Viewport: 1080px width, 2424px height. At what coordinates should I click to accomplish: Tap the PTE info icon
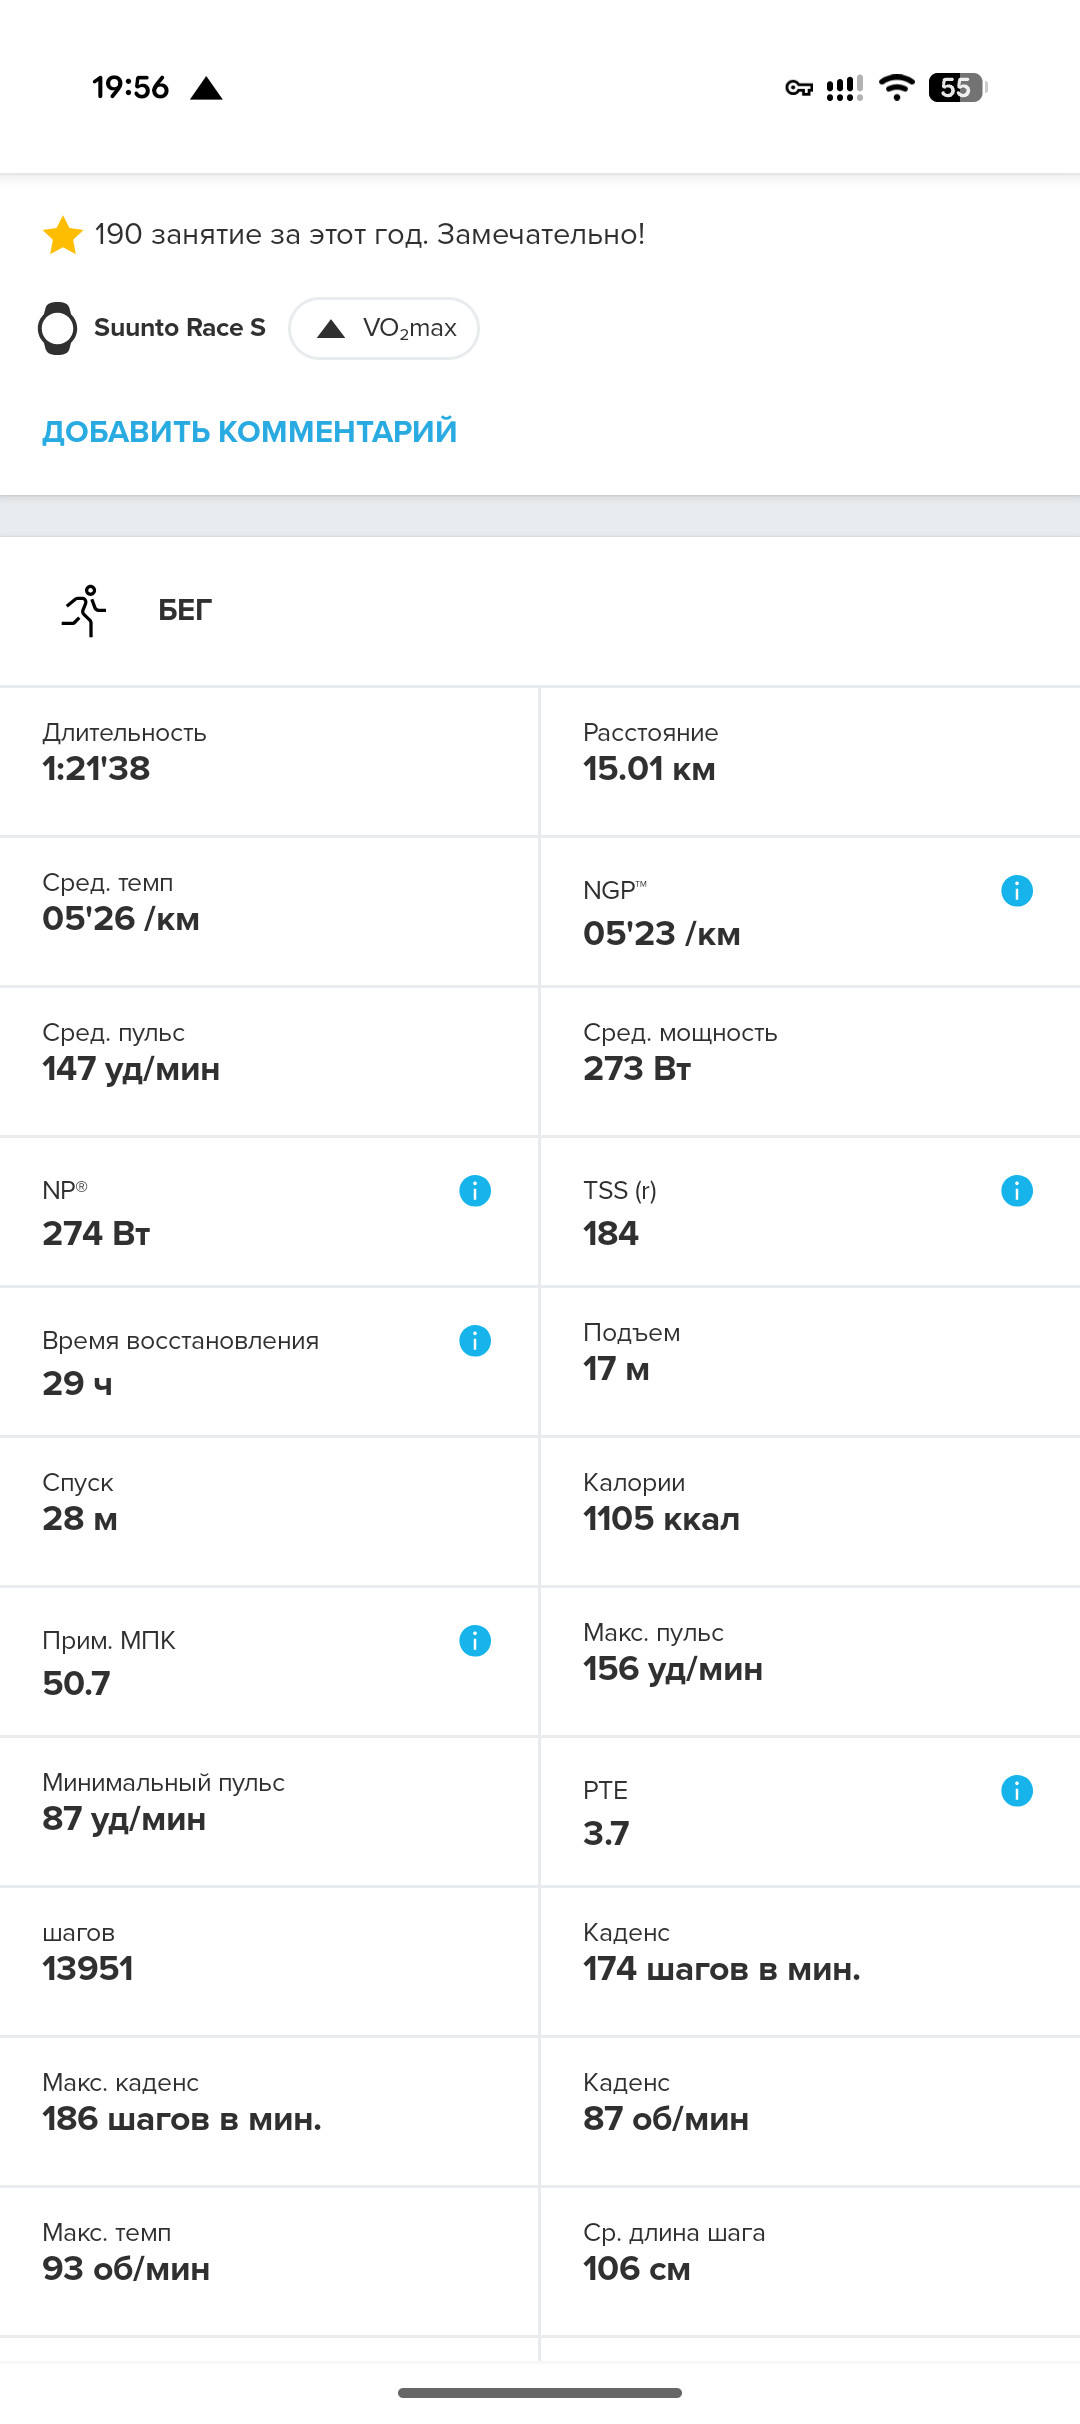click(1016, 1790)
